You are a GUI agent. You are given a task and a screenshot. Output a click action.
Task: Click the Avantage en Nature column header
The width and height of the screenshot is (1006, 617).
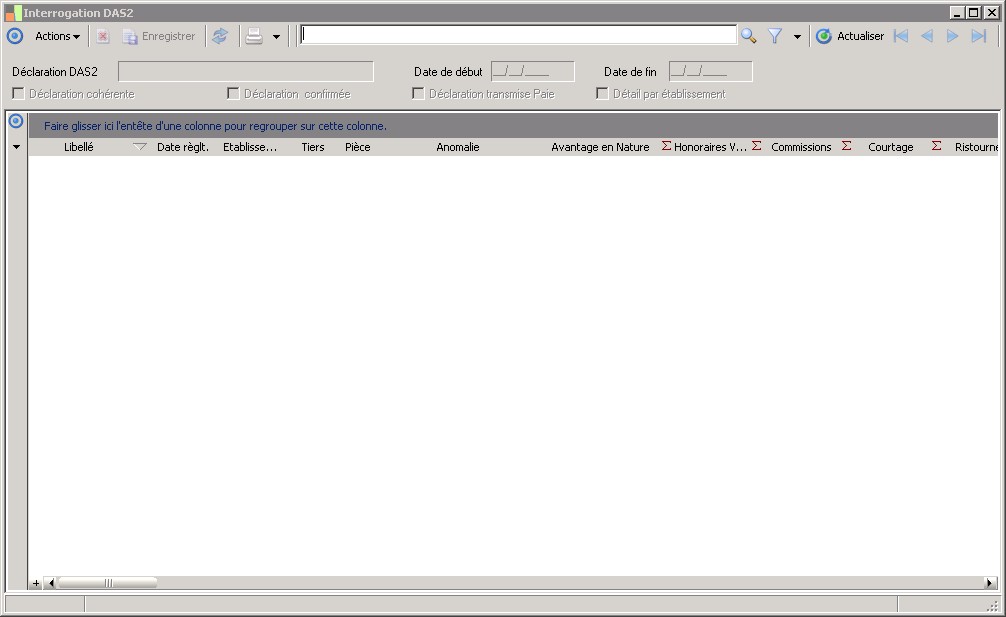pyautogui.click(x=601, y=147)
